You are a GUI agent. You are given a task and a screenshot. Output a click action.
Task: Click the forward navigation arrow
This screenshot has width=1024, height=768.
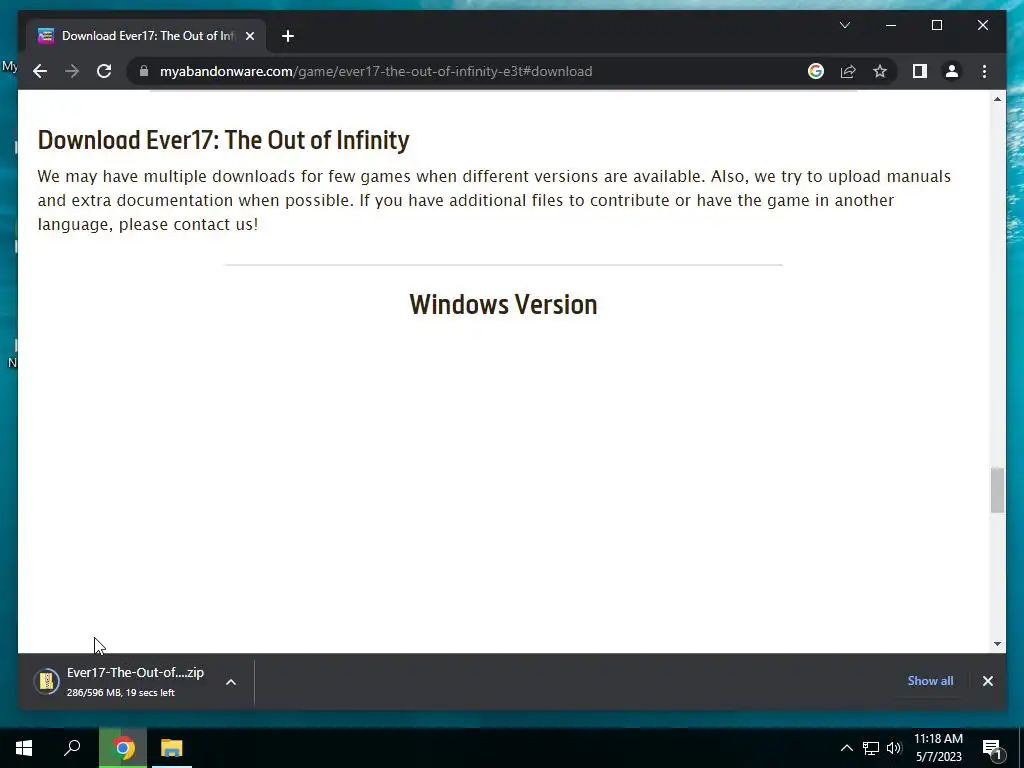click(x=72, y=71)
